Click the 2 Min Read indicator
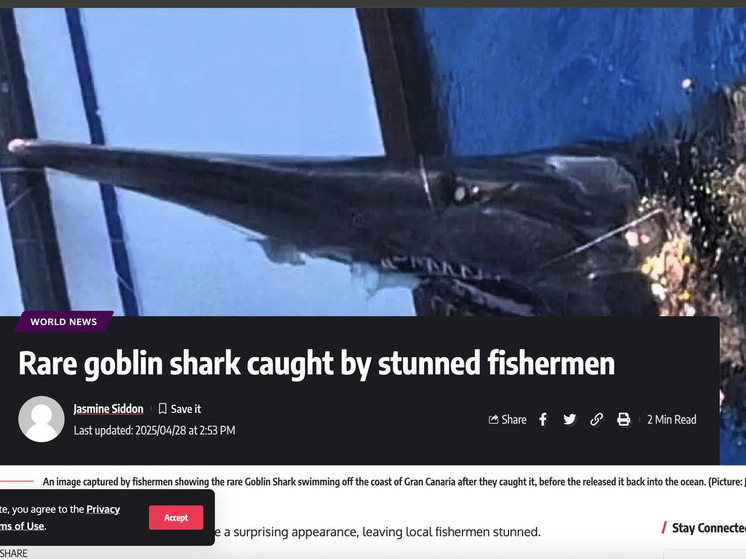 click(672, 420)
